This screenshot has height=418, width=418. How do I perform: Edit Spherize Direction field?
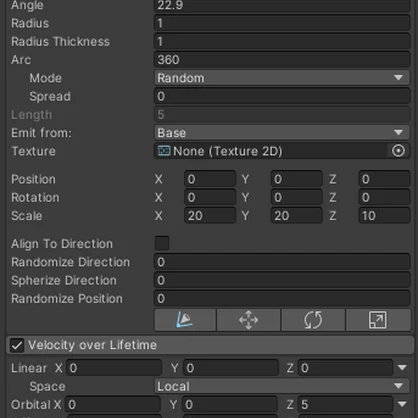coord(282,280)
